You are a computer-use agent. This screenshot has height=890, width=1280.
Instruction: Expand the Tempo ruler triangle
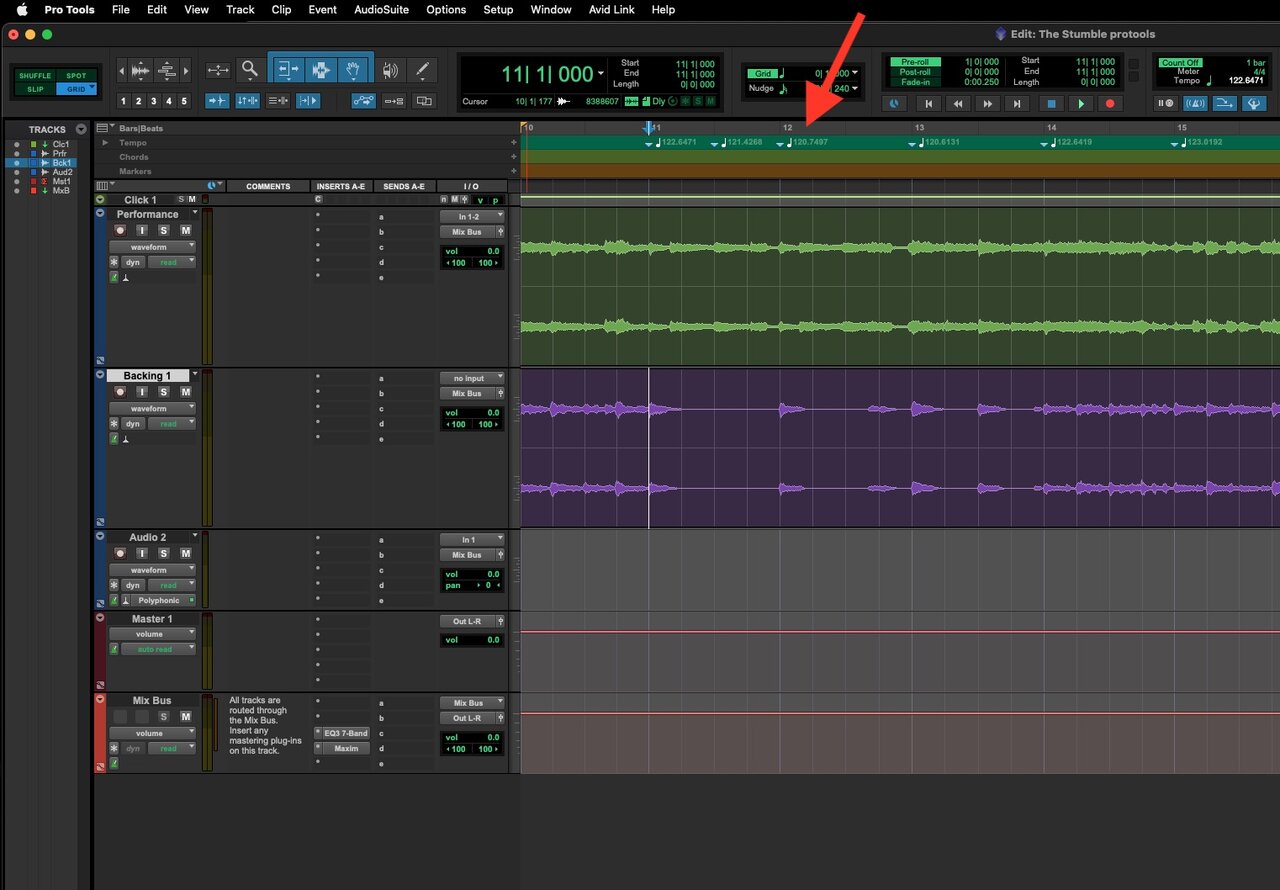click(105, 143)
